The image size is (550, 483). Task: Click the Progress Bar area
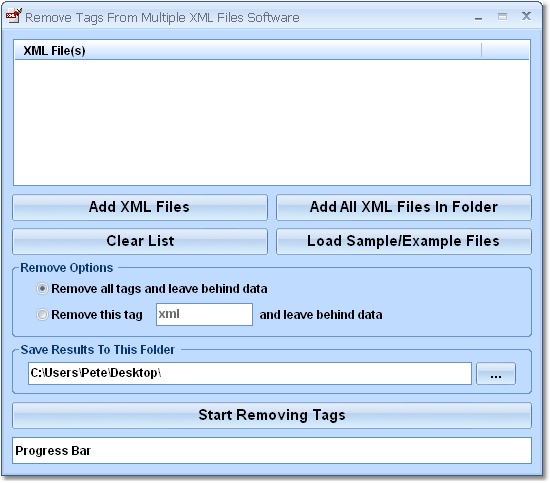tap(272, 450)
